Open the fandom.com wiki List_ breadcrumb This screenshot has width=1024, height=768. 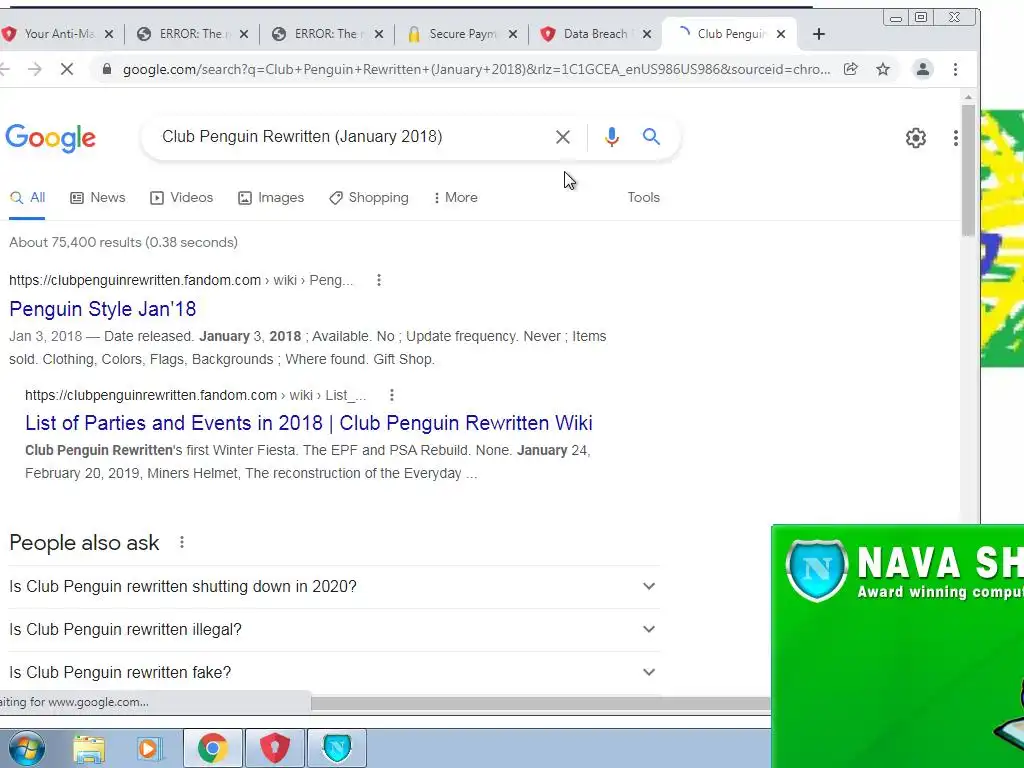point(196,395)
